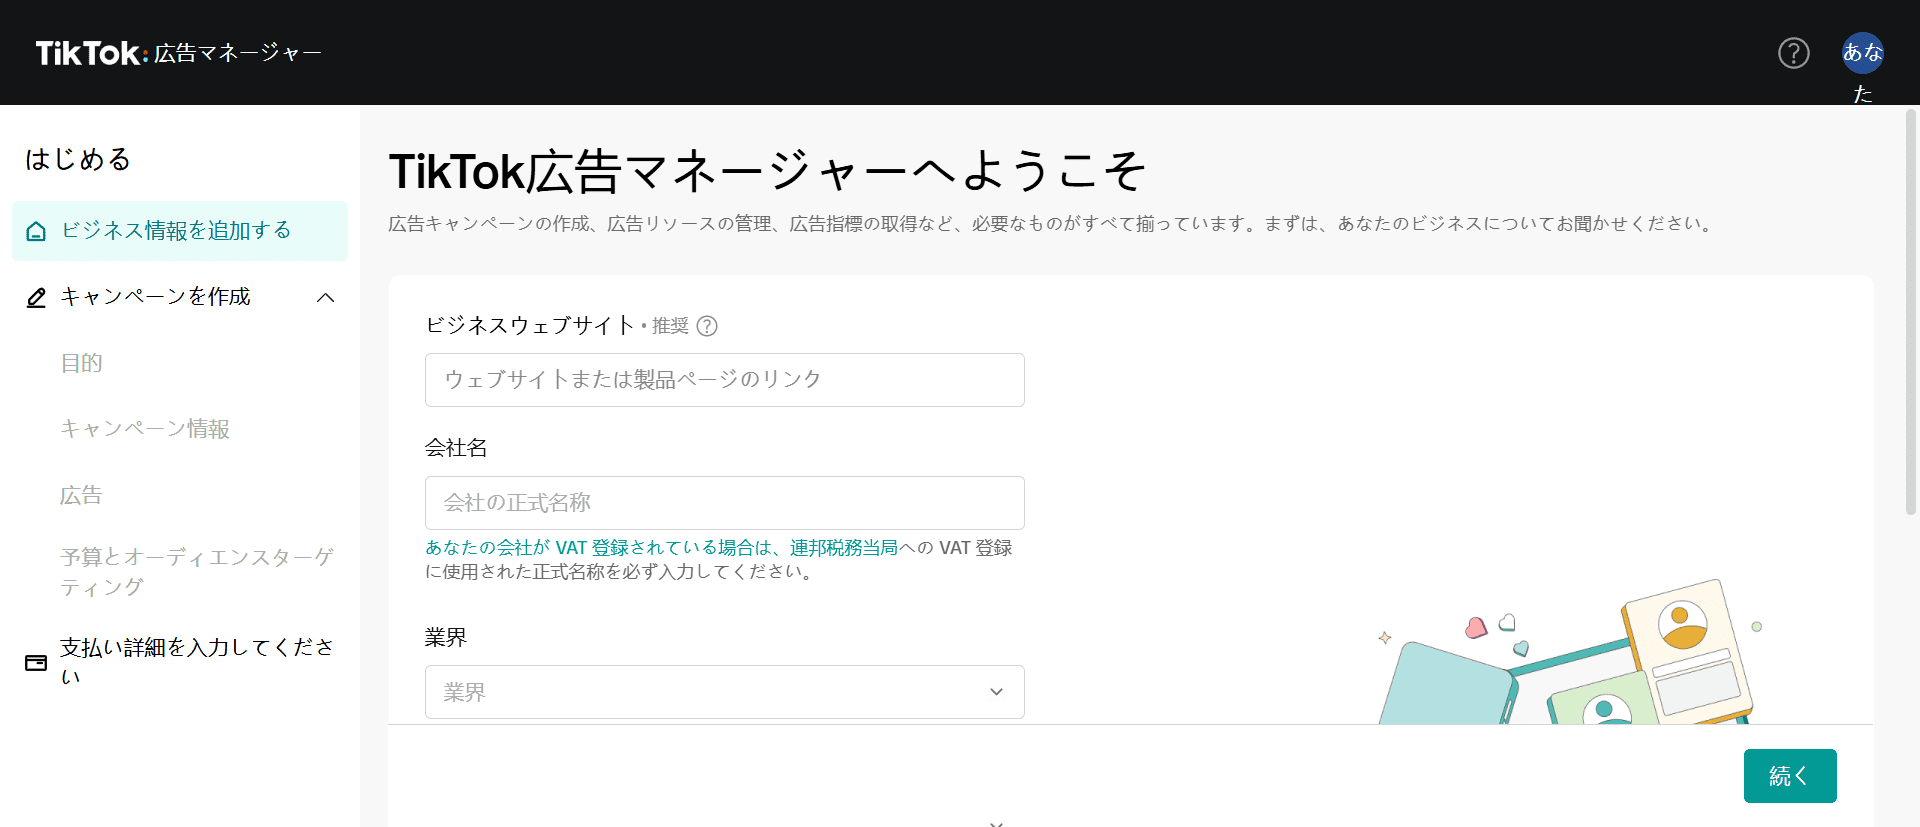
Task: Go to キャンペーン情報 step
Action: 145,429
